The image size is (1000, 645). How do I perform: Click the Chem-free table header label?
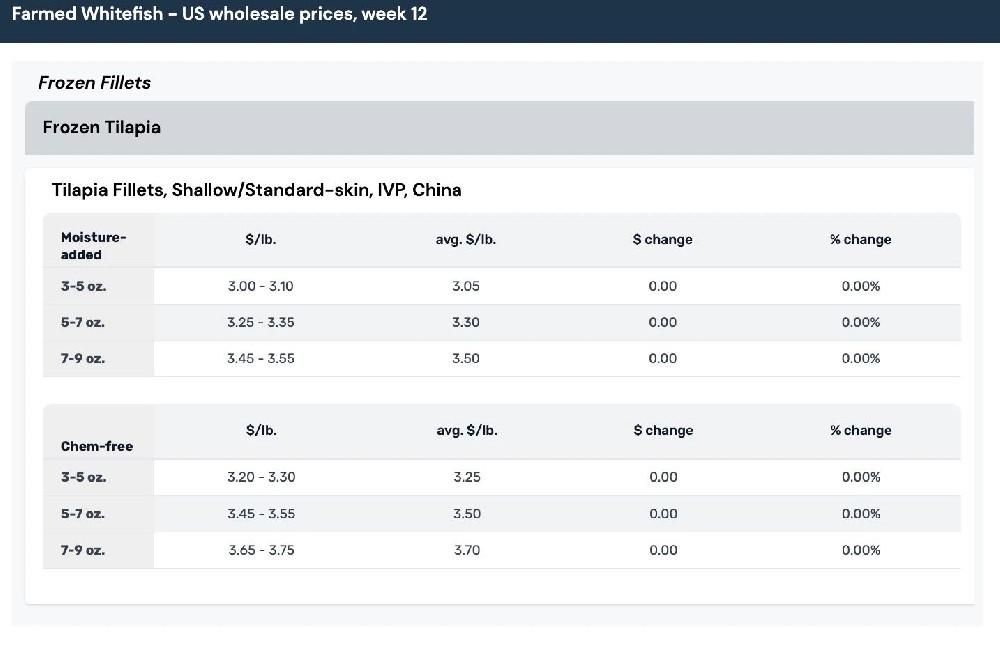[97, 446]
